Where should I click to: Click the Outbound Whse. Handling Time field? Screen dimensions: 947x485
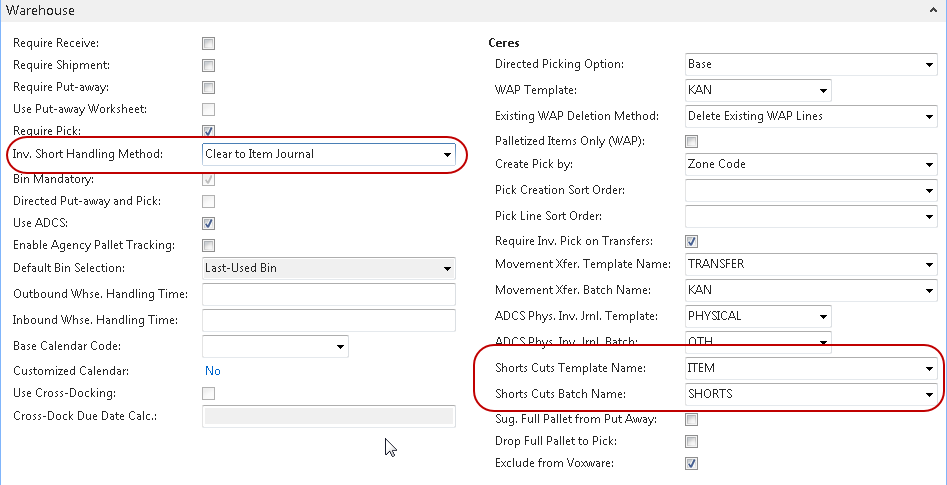pos(328,294)
